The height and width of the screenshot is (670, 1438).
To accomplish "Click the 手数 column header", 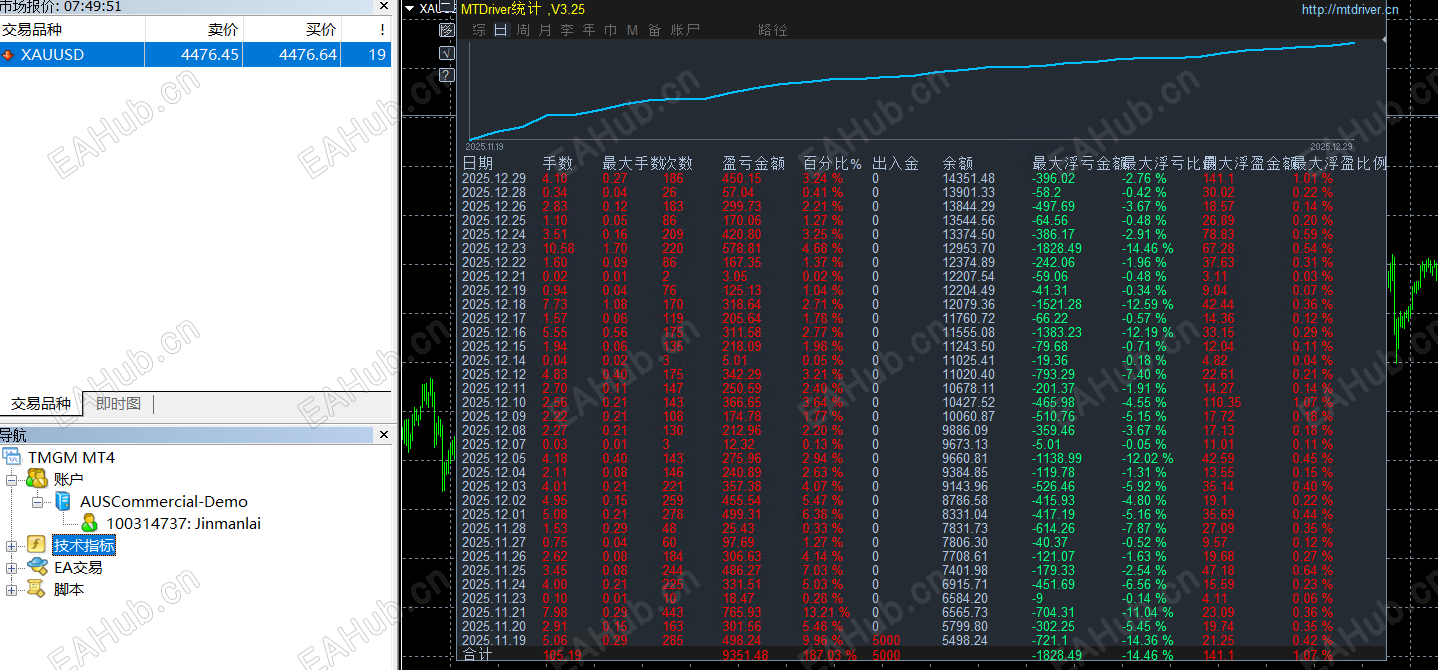I will [x=558, y=163].
